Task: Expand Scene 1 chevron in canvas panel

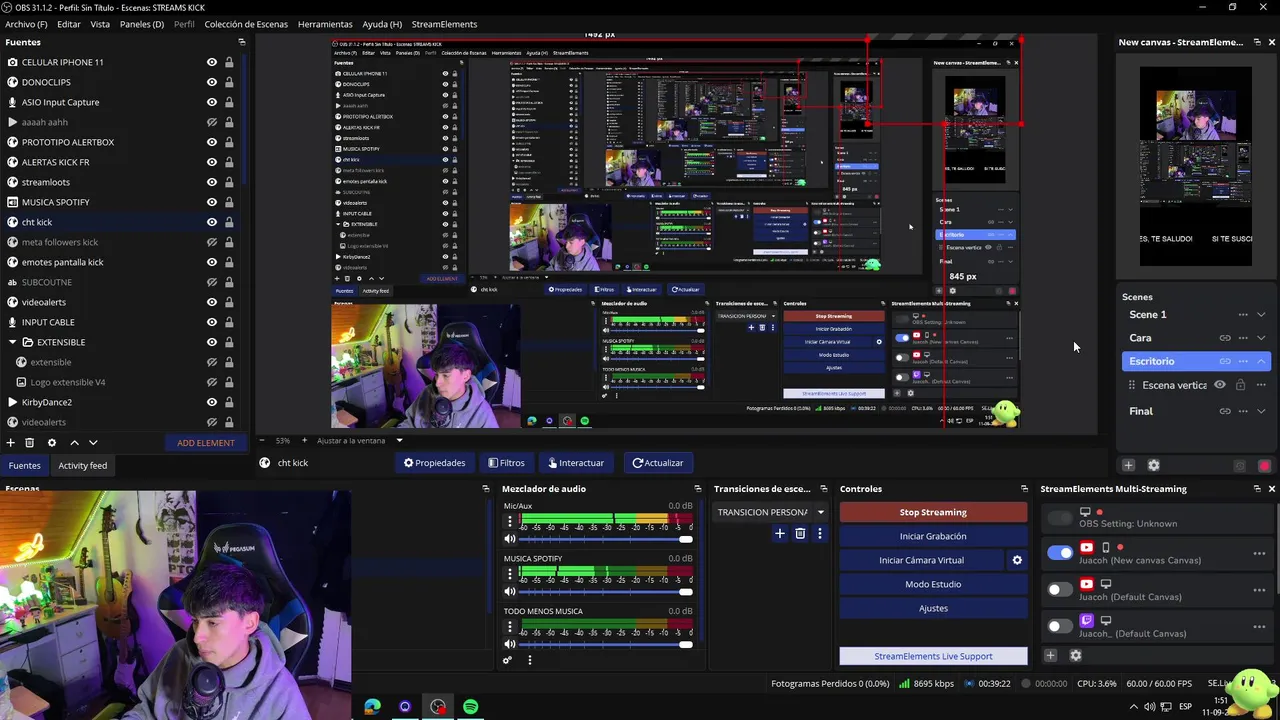Action: 1261,314
